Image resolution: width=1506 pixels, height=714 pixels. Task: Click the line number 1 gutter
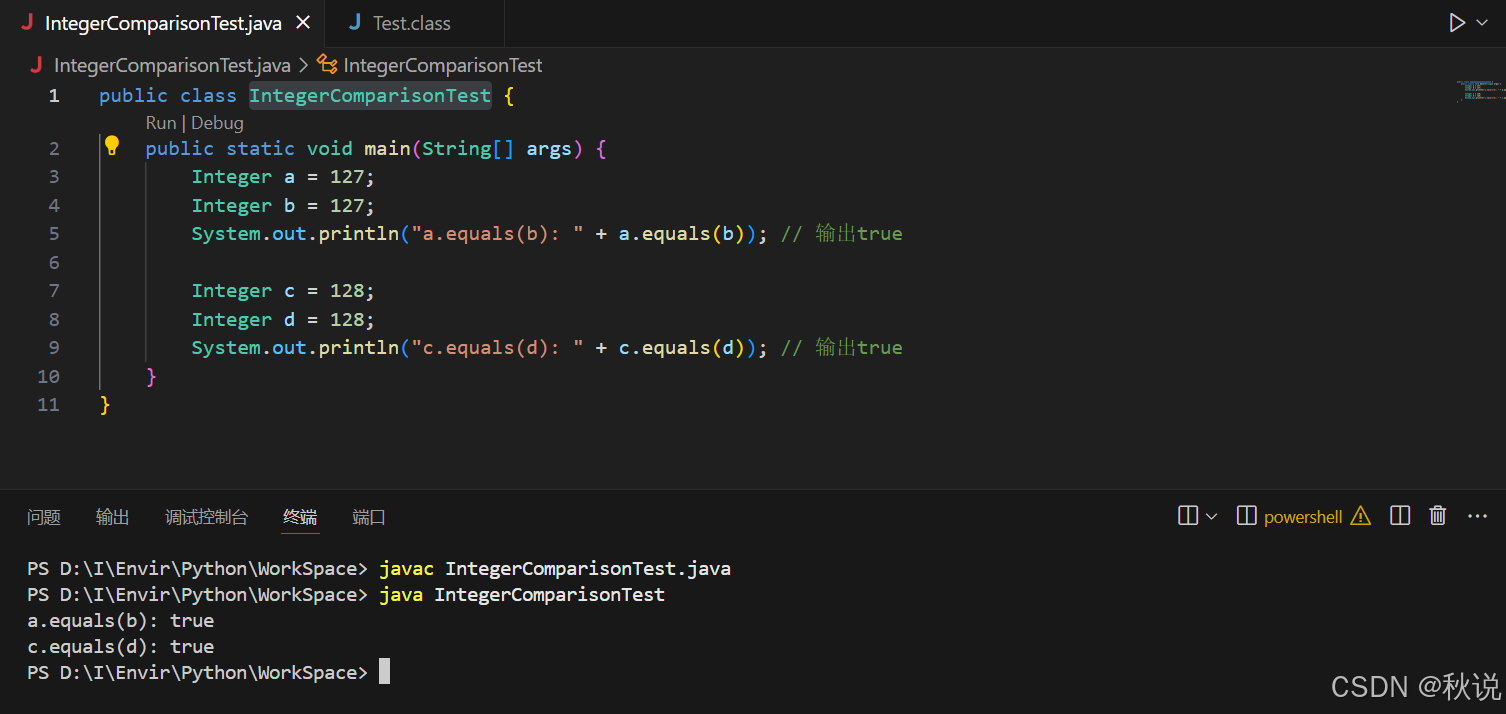(x=54, y=96)
